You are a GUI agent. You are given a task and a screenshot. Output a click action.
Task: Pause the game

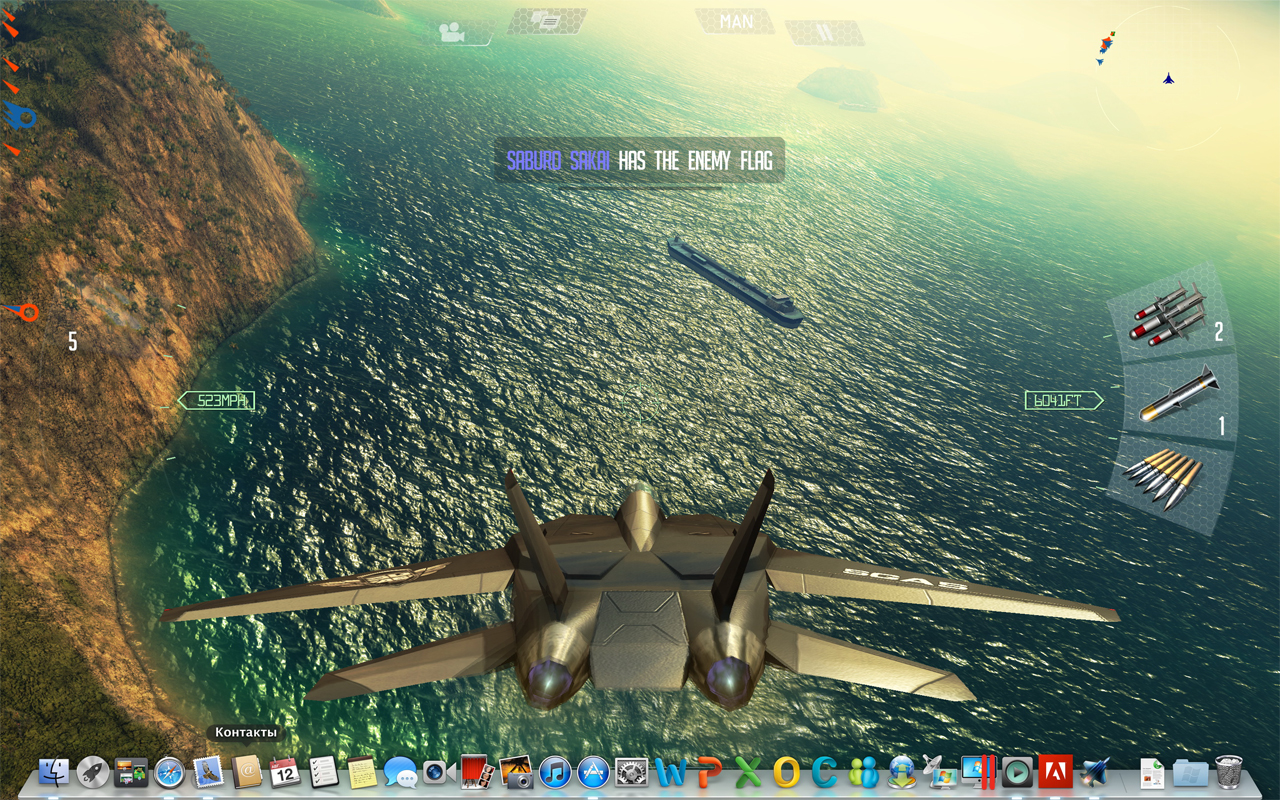[x=823, y=33]
